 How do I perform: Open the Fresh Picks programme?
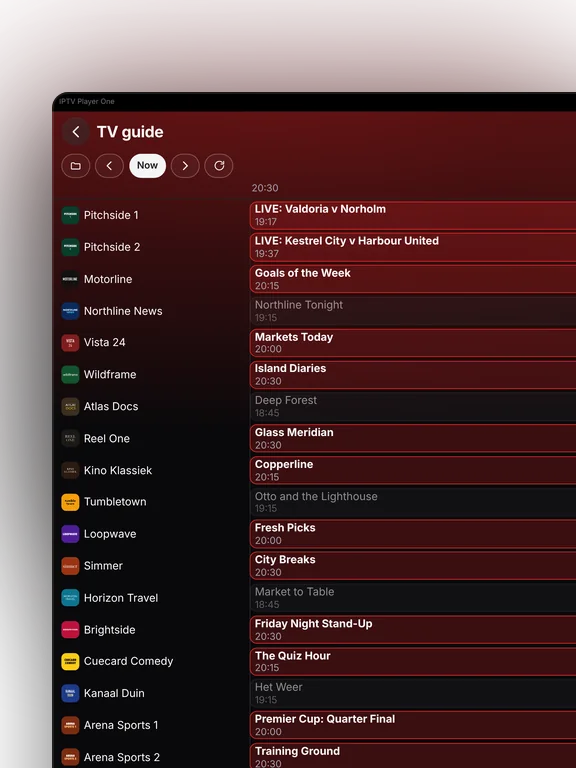click(413, 534)
